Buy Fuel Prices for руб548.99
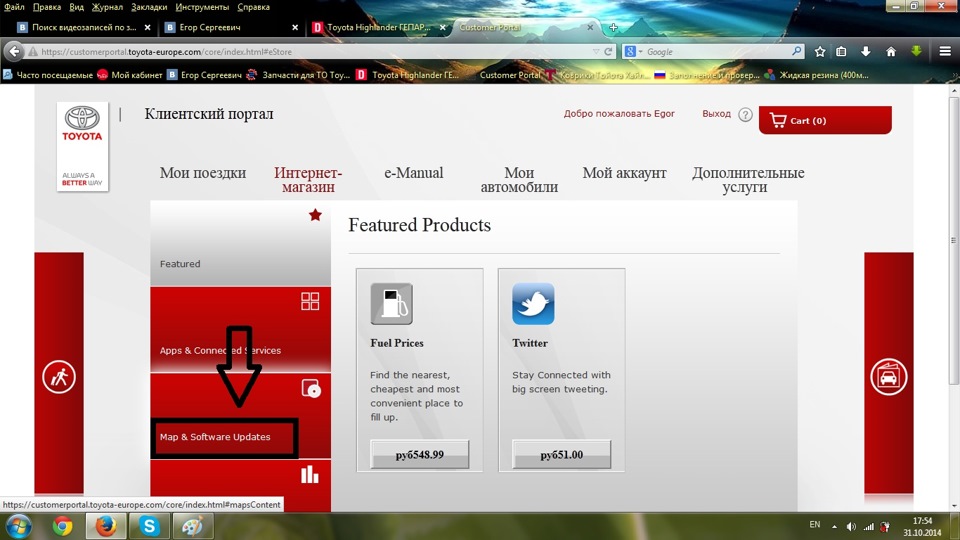960x540 pixels. 419,454
